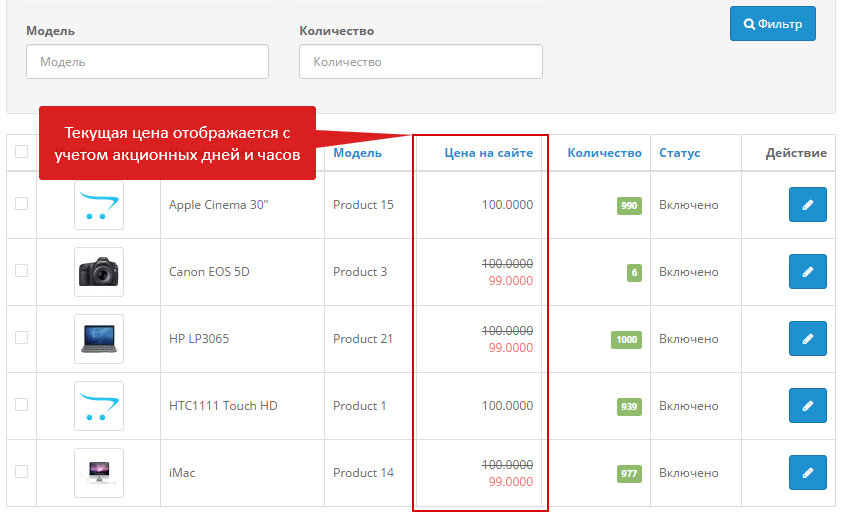Toggle the select-all checkbox in table header
The height and width of the screenshot is (512, 846).
click(x=22, y=152)
